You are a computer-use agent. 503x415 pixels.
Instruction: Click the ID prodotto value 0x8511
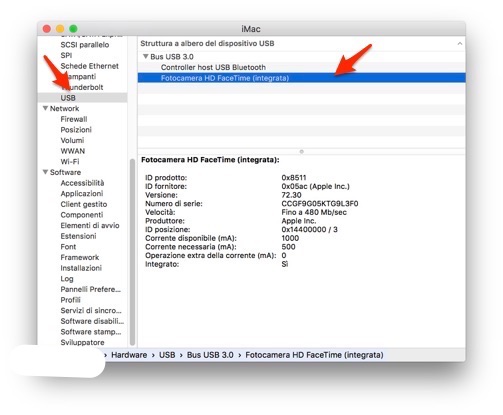(294, 178)
